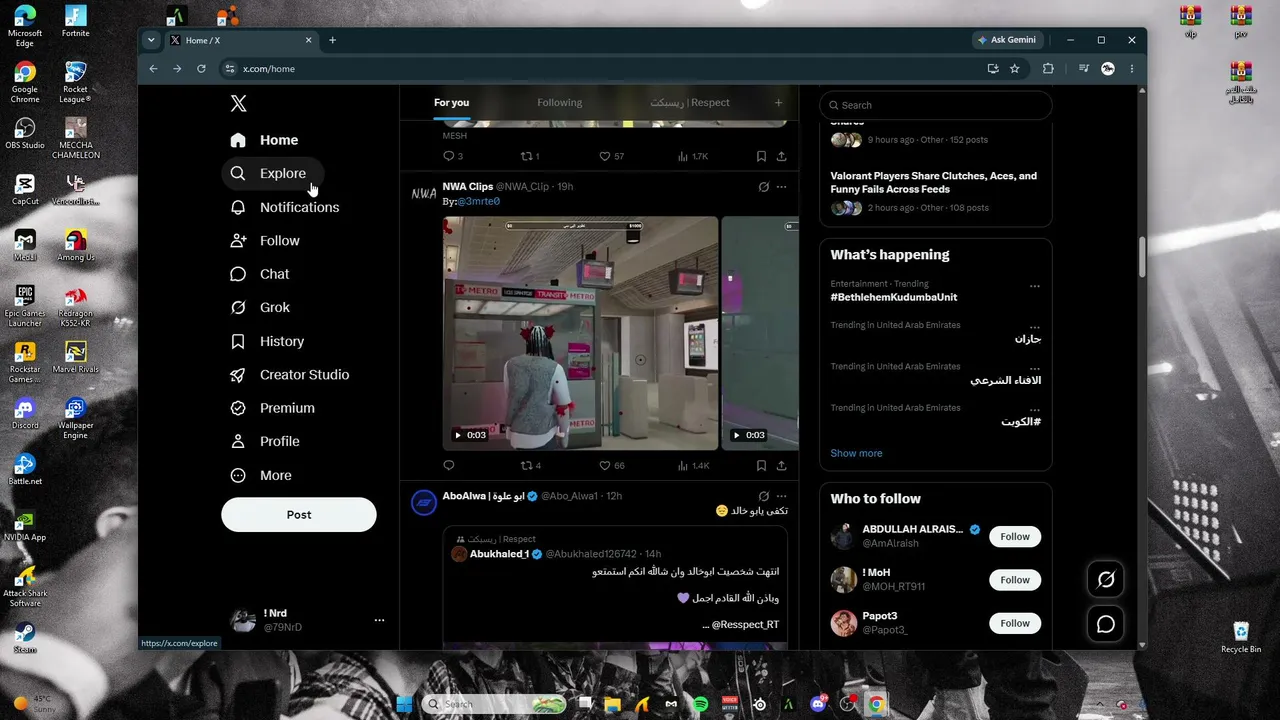Open Chrome media controls icon

tap(1084, 69)
